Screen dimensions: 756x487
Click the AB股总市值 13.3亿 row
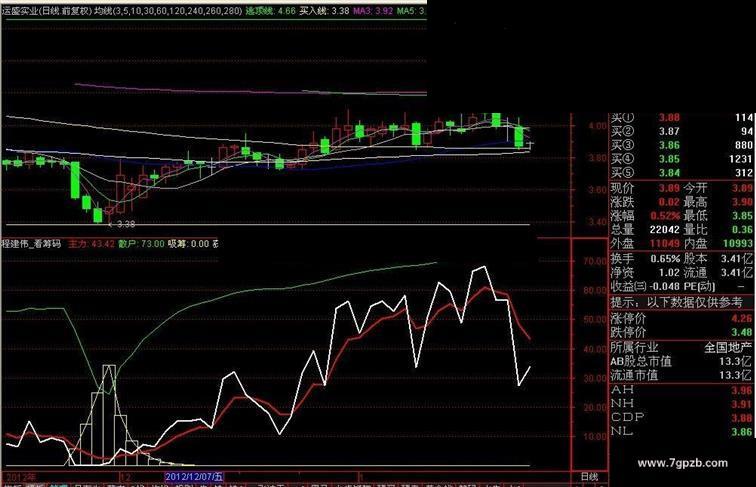click(681, 361)
